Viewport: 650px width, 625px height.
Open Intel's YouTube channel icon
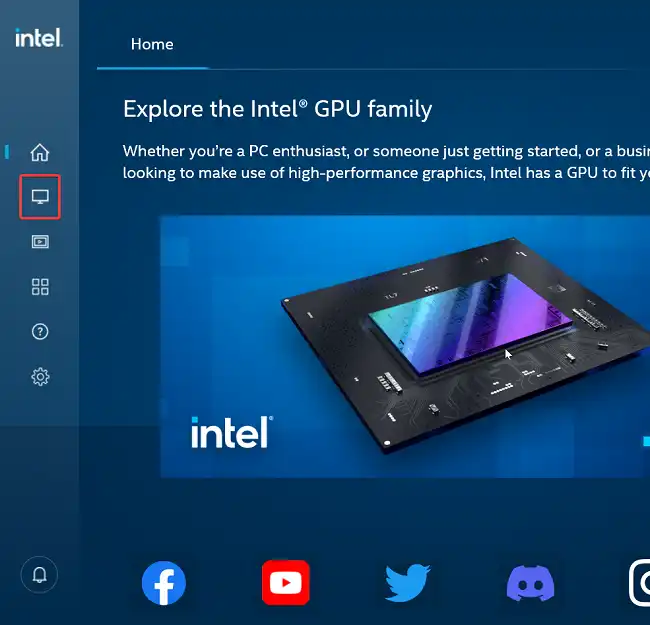pyautogui.click(x=286, y=583)
